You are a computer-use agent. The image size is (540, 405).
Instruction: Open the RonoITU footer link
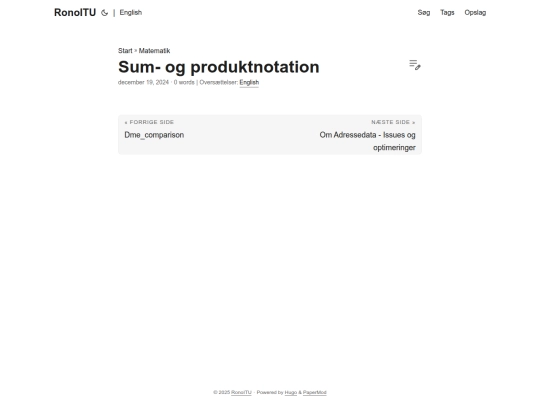click(241, 392)
